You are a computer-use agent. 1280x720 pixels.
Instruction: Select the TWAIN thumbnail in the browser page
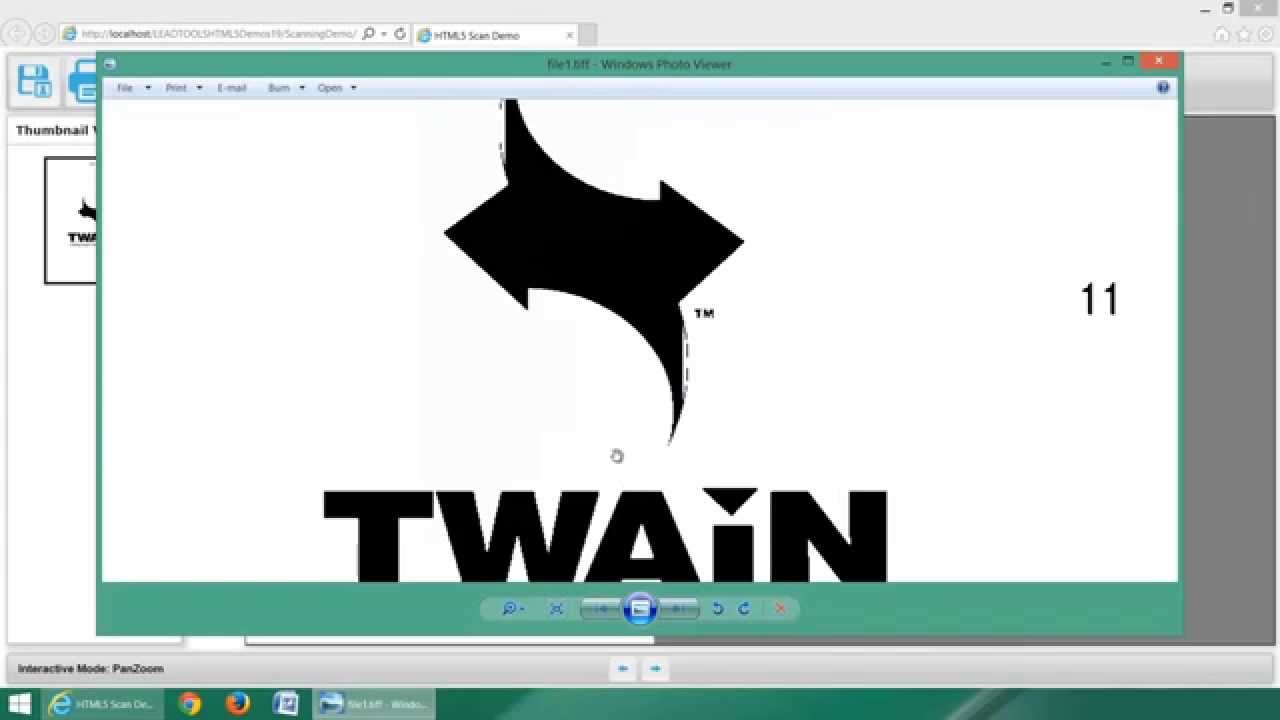pyautogui.click(x=71, y=220)
